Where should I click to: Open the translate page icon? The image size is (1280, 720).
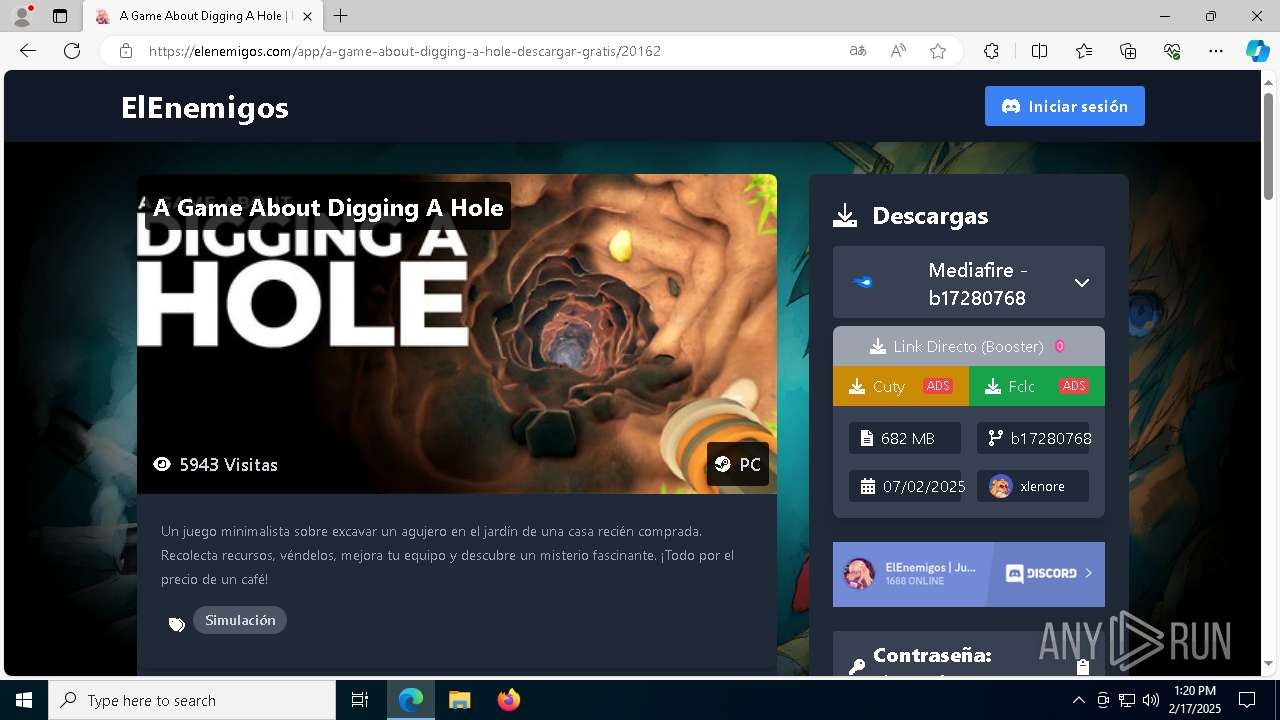pyautogui.click(x=858, y=51)
